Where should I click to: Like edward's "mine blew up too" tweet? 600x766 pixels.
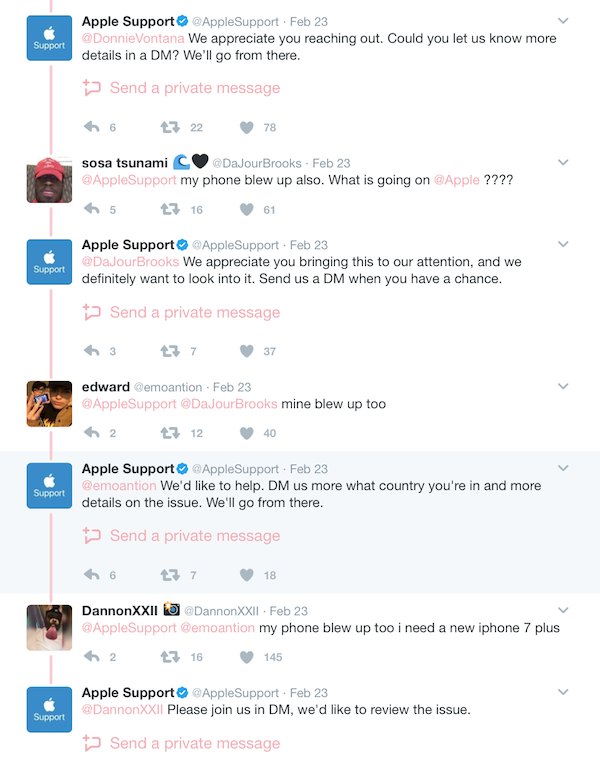tap(248, 433)
